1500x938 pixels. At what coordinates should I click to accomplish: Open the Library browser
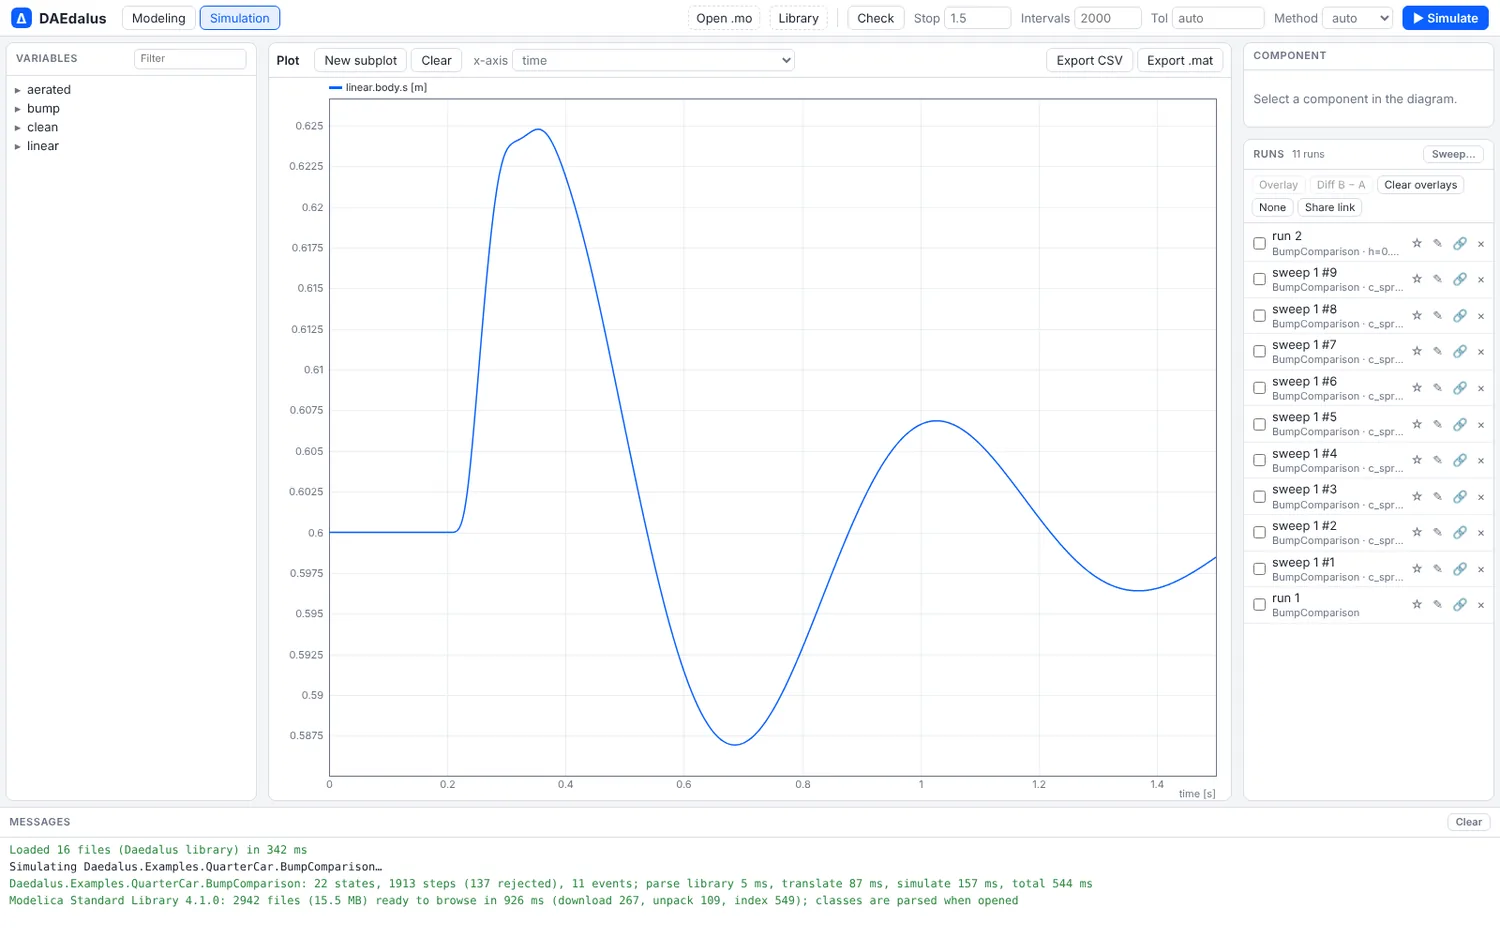click(x=798, y=18)
